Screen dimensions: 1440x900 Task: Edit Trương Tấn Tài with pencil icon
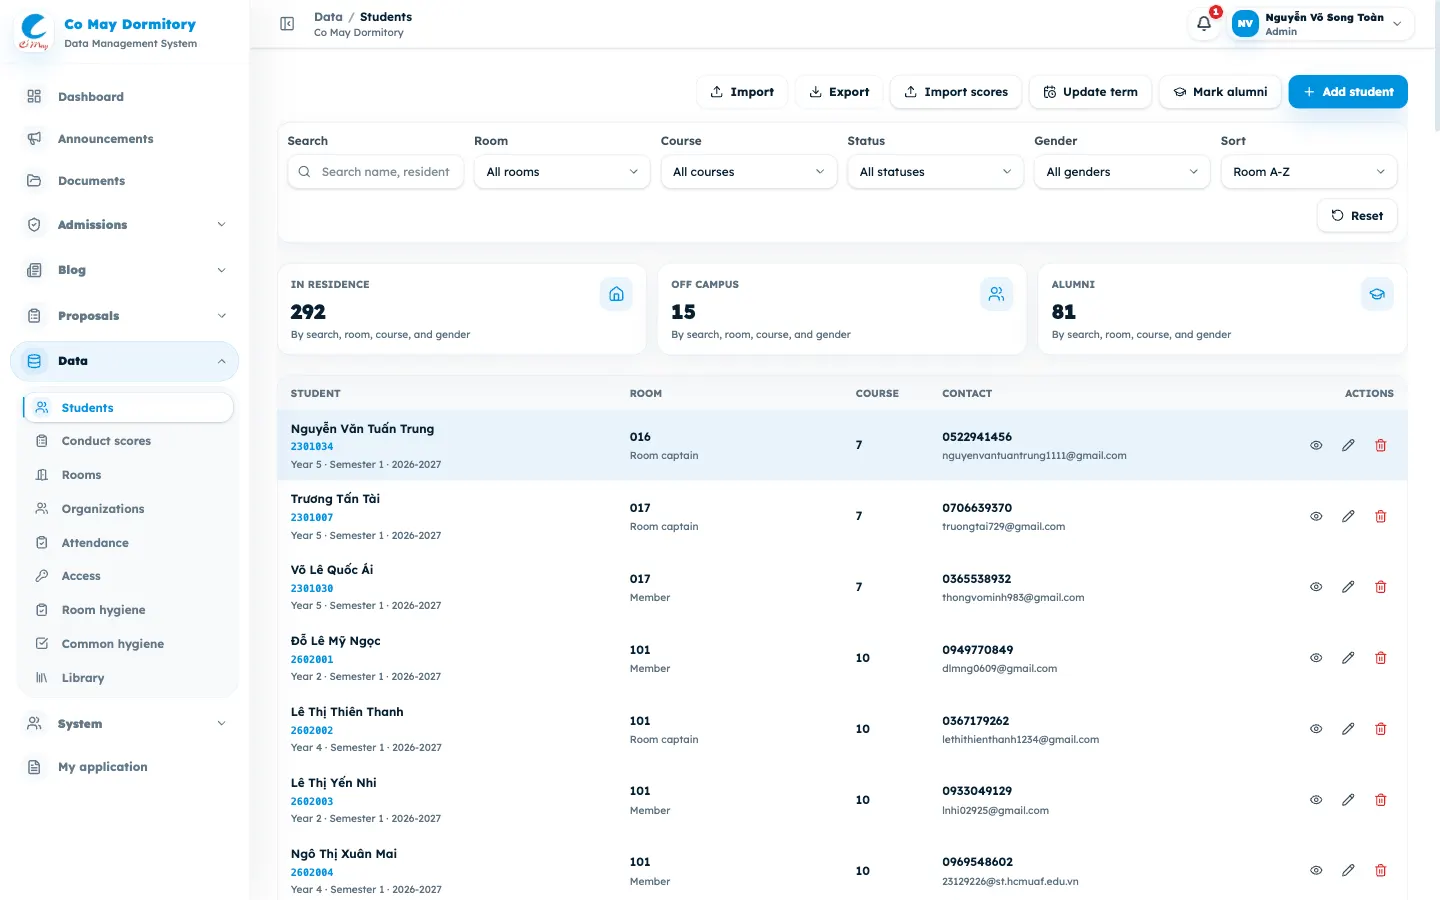pos(1348,516)
